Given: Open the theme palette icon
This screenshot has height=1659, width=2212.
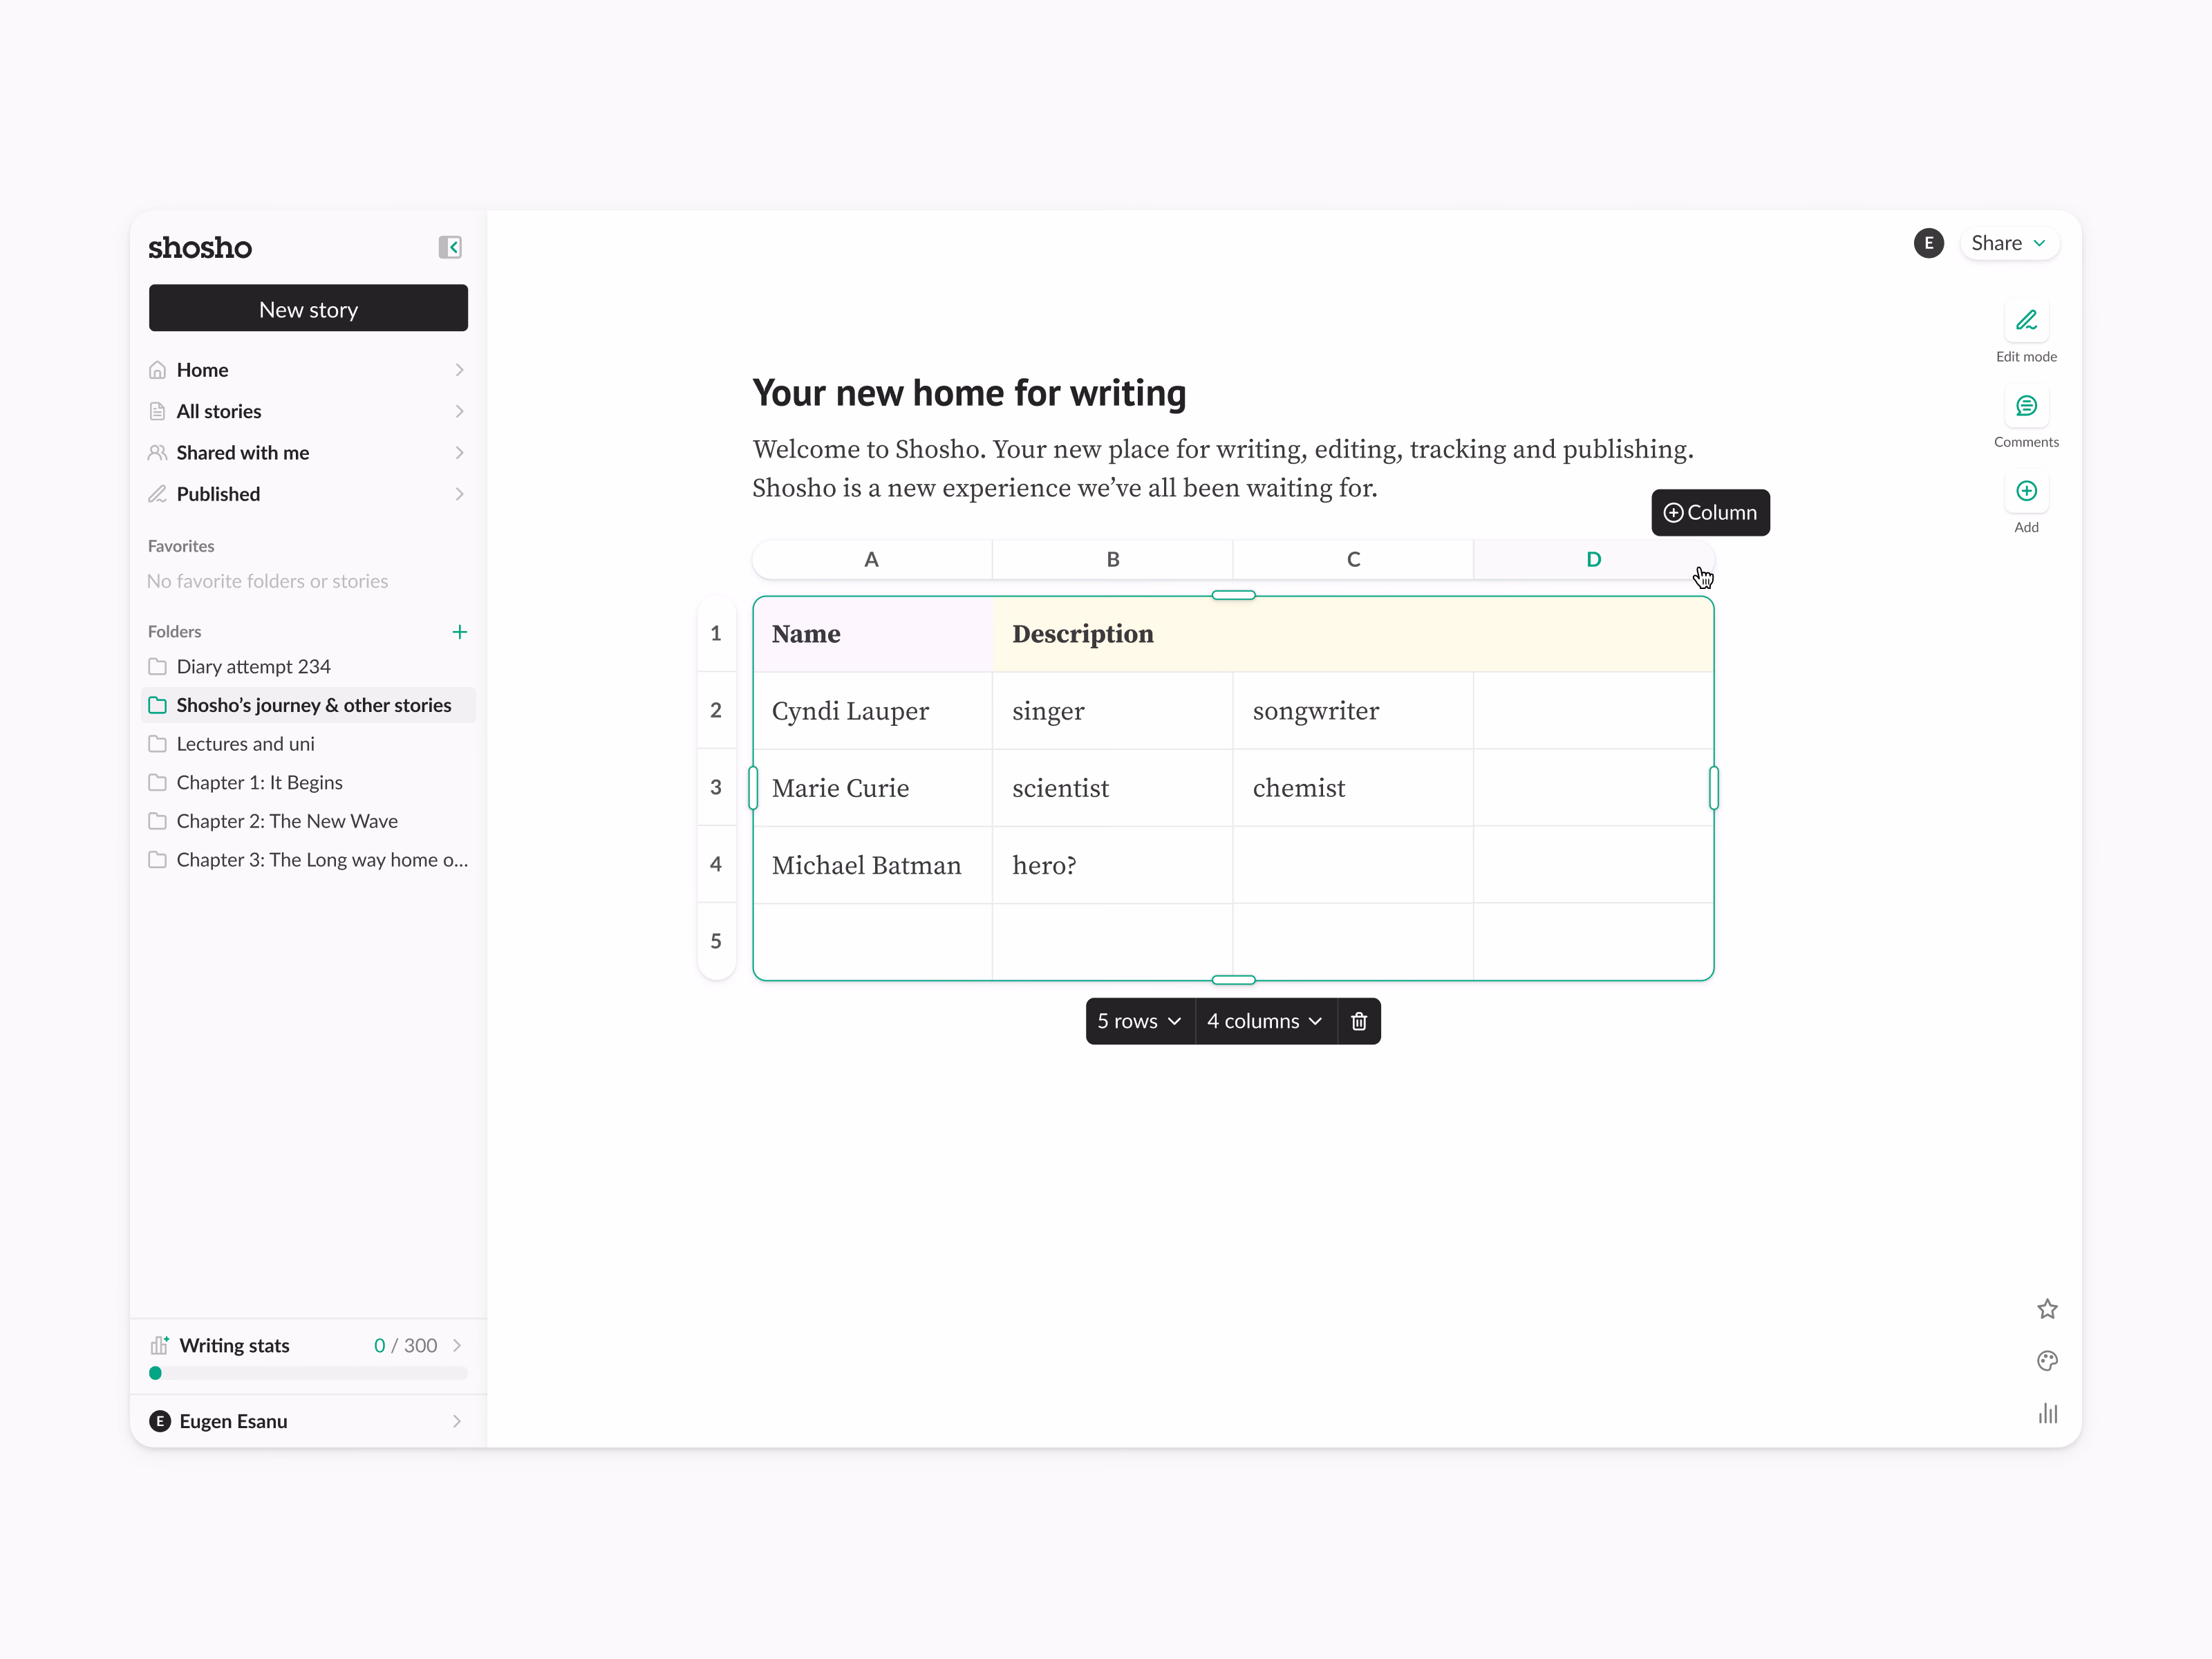Looking at the screenshot, I should click(x=2047, y=1361).
